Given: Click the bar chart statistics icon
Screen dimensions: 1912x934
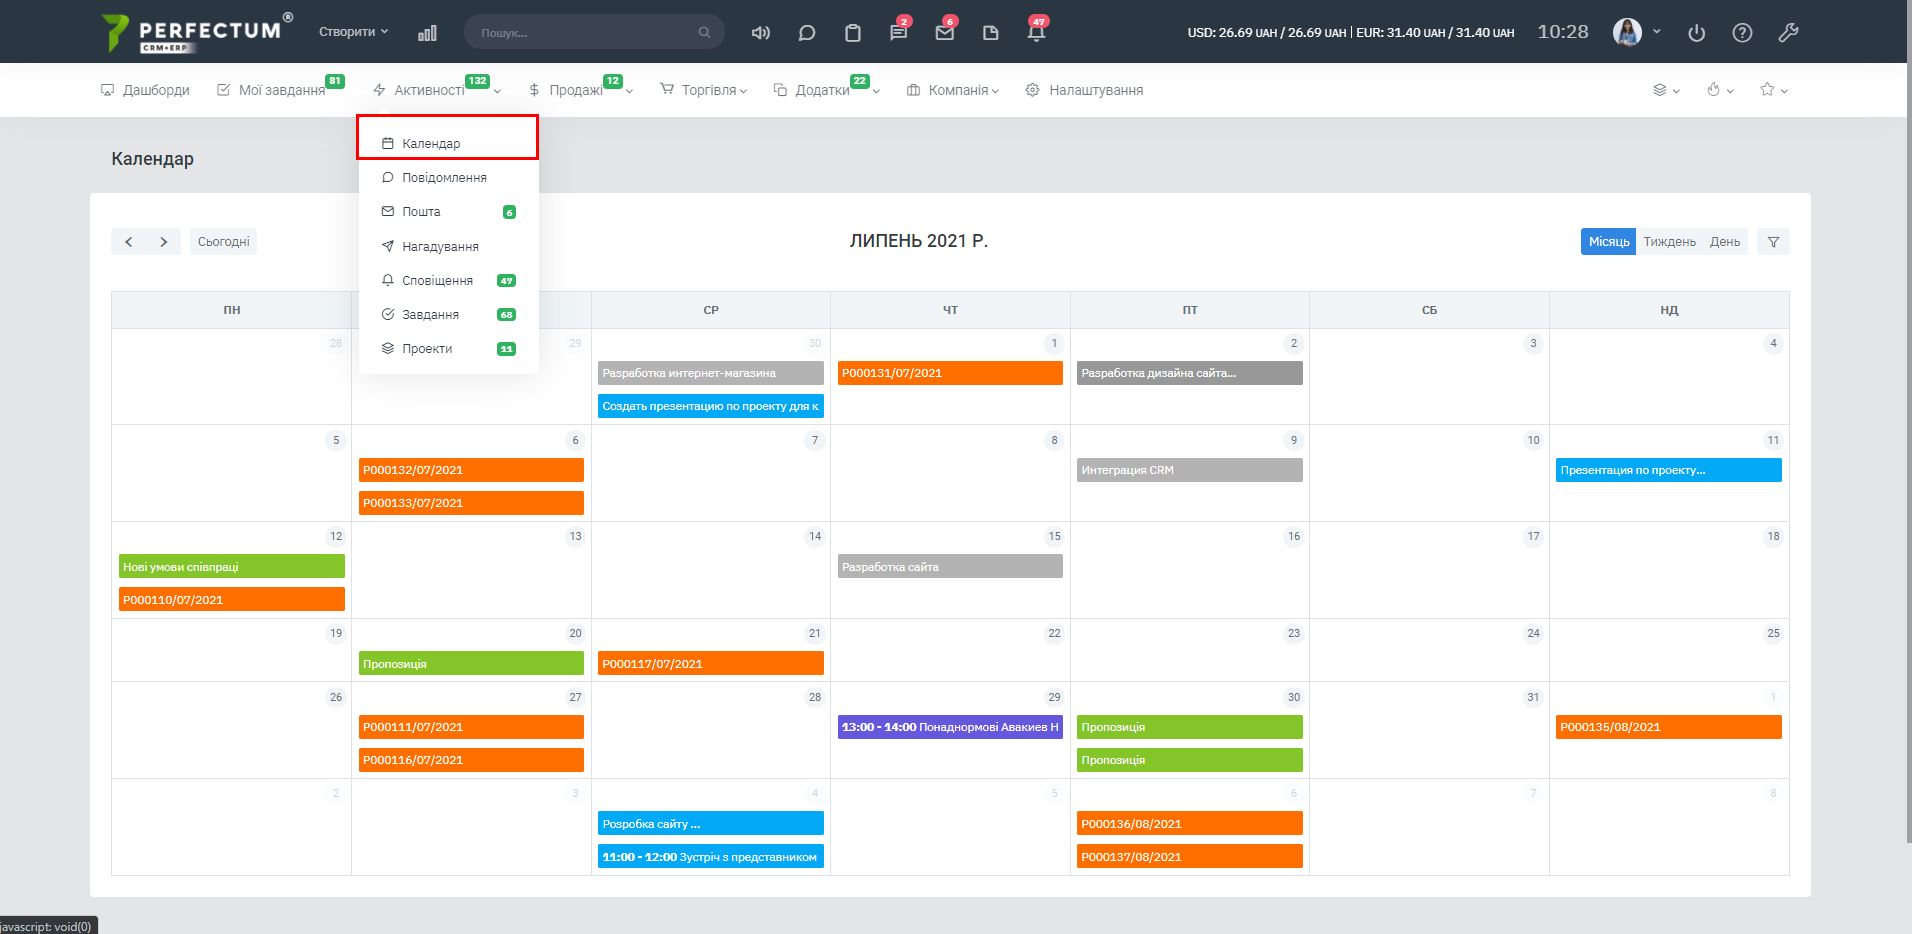Looking at the screenshot, I should point(427,33).
